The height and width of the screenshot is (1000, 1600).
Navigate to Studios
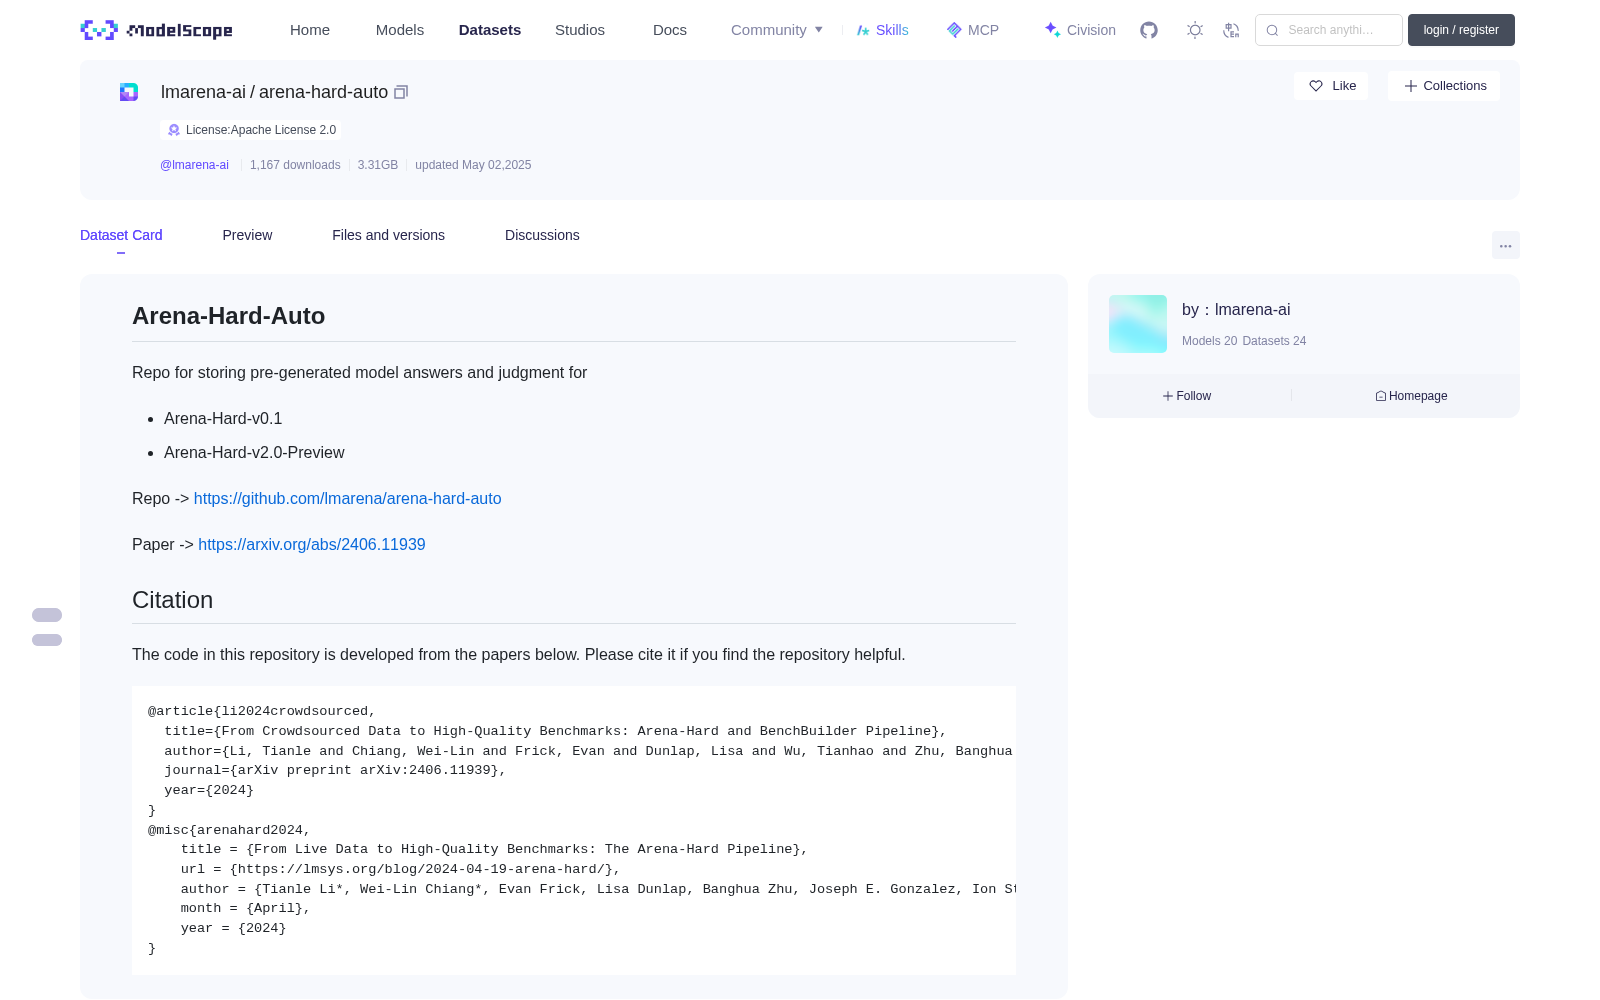(580, 30)
